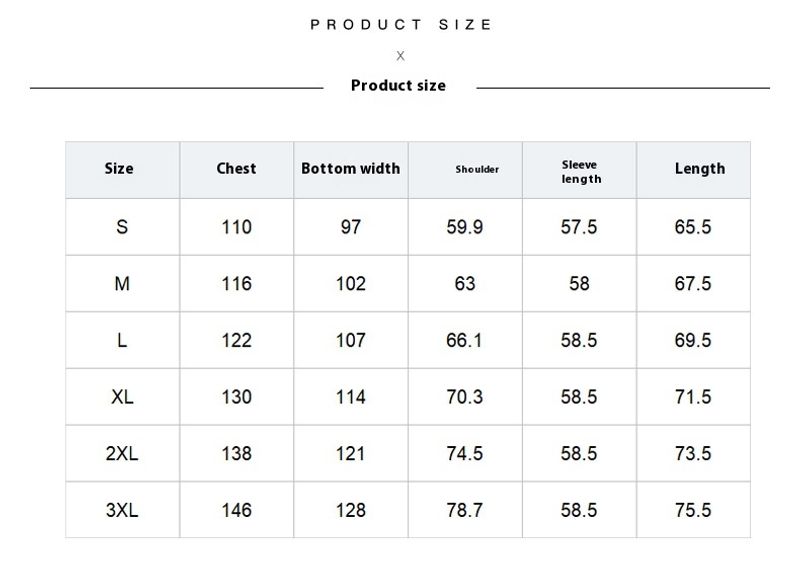Click the M size row label
800x567 pixels.
click(122, 284)
